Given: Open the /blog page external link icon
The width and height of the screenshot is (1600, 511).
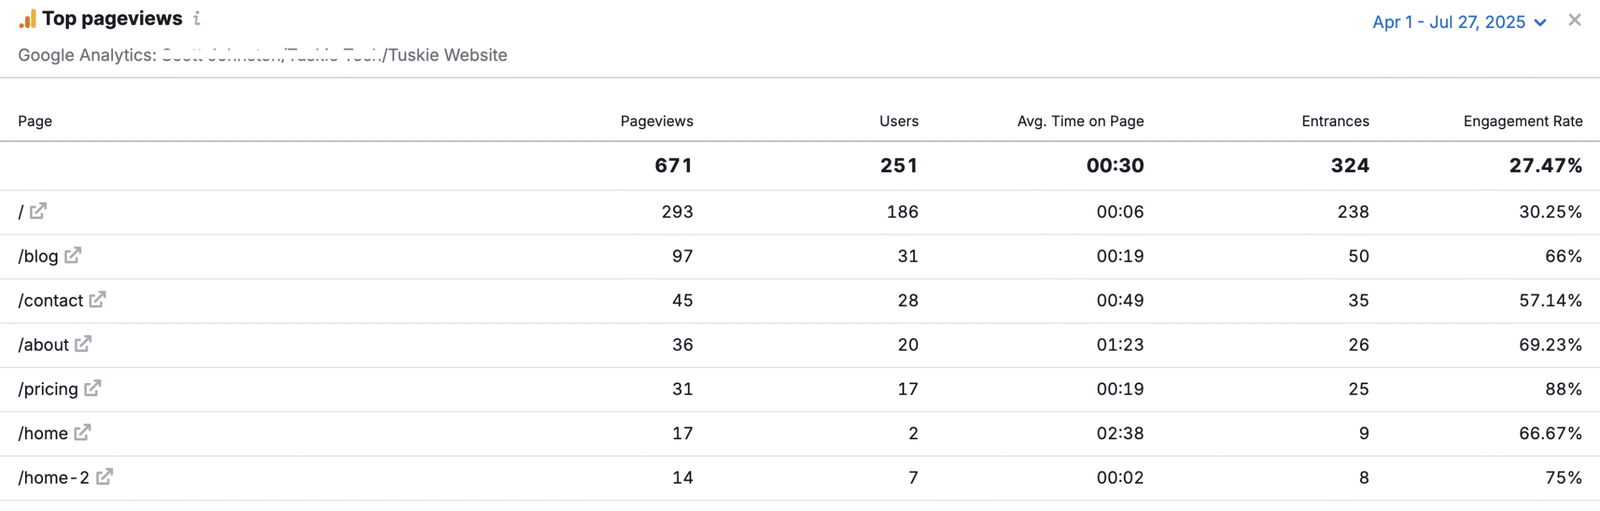Looking at the screenshot, I should coord(73,255).
